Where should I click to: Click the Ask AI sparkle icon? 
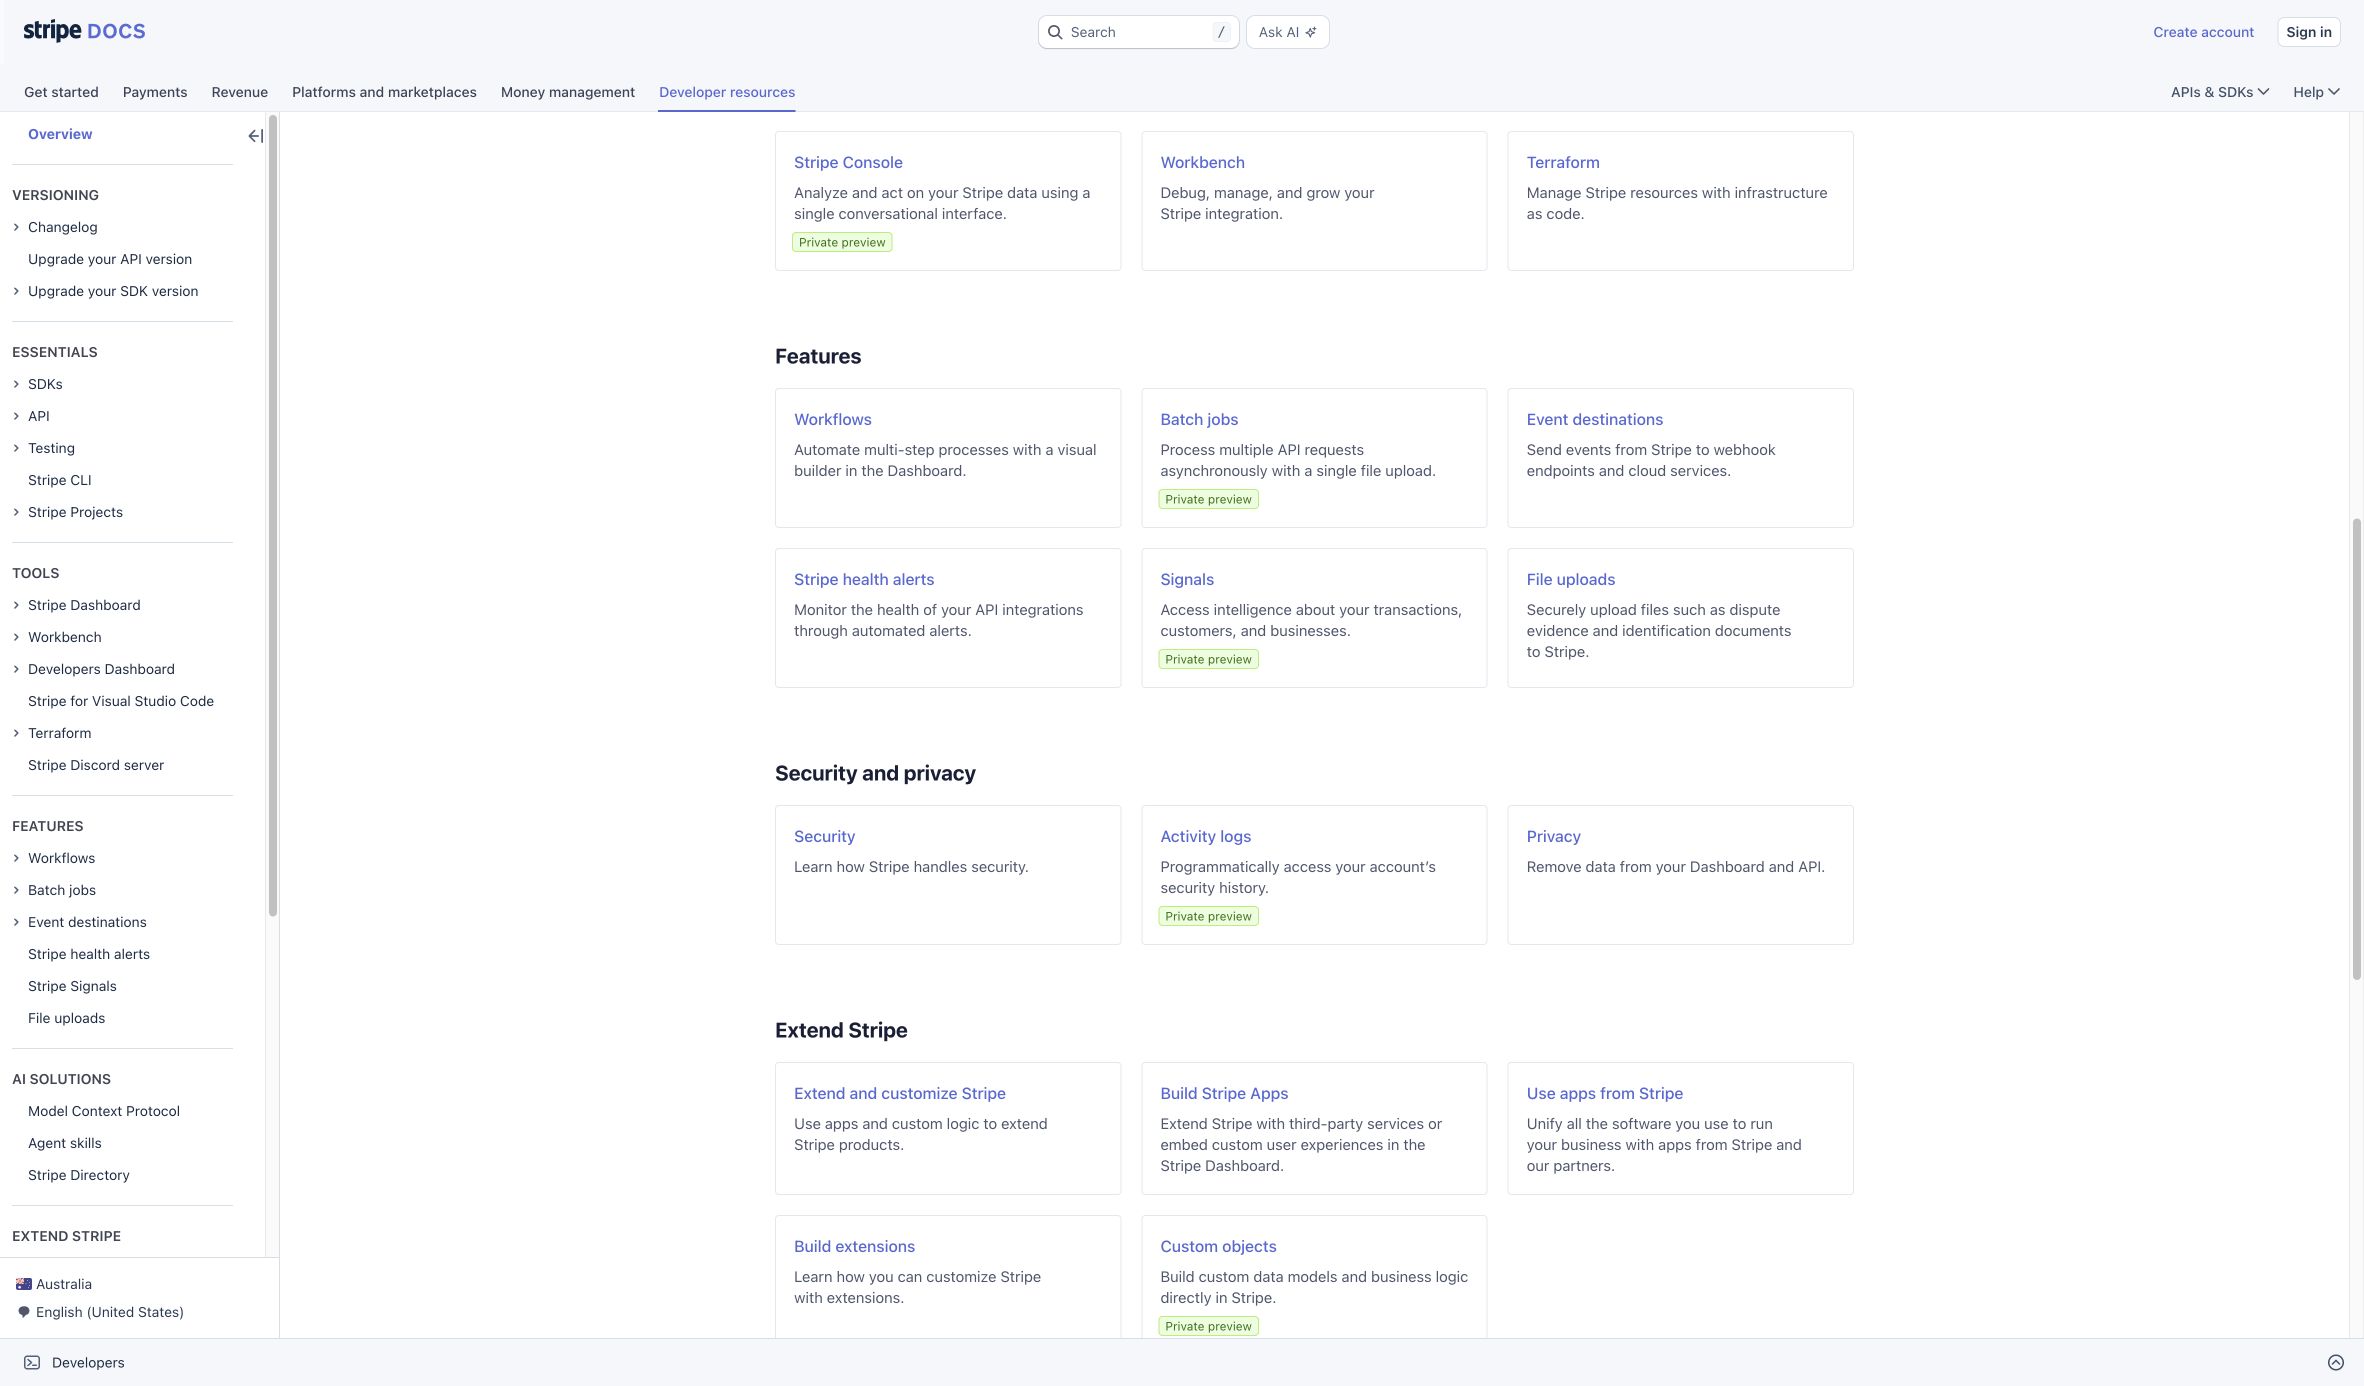pyautogui.click(x=1311, y=32)
